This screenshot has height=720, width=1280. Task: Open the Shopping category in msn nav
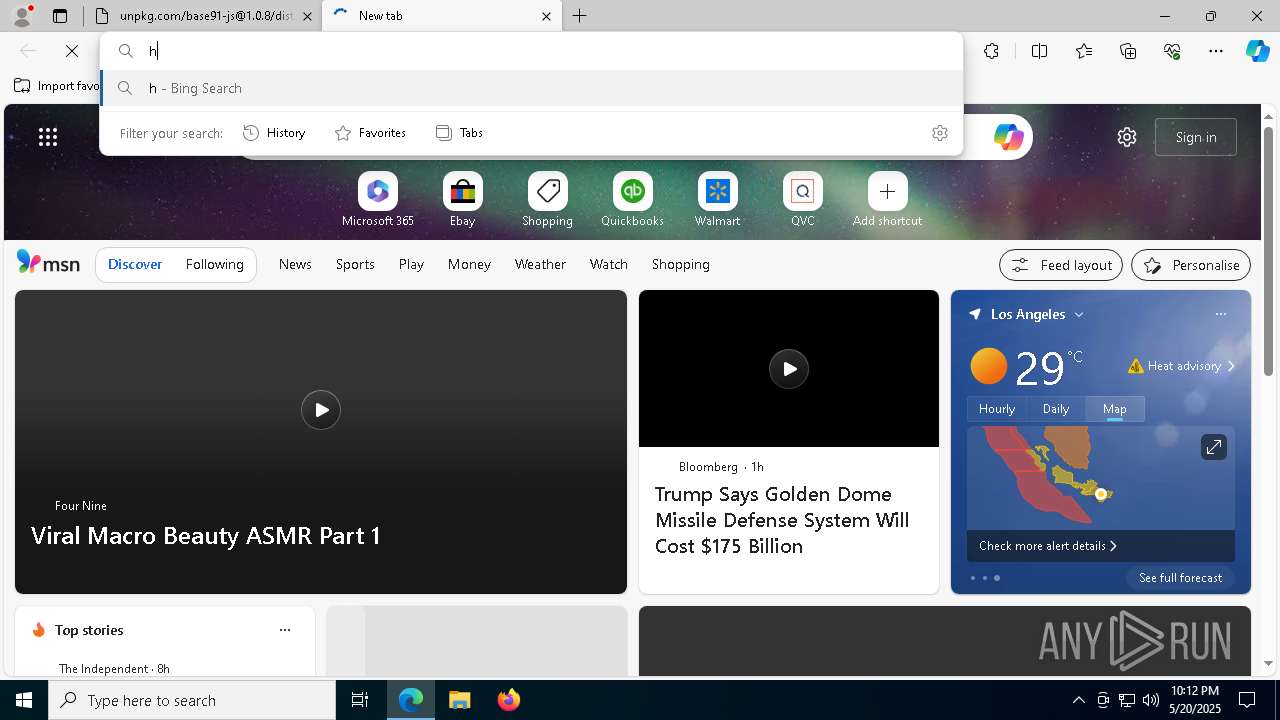(x=680, y=264)
